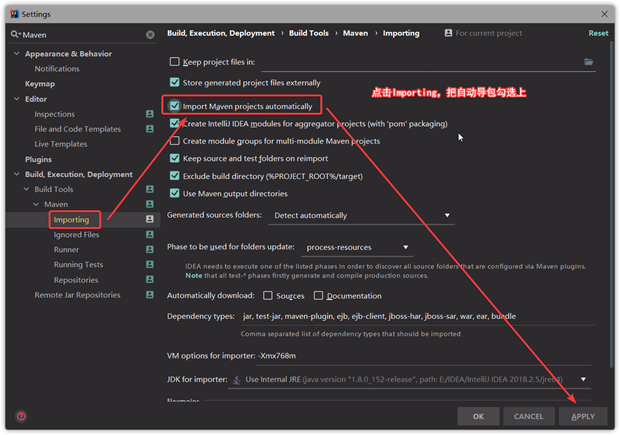Collapse the Build Tools node
The image size is (620, 435).
26,189
